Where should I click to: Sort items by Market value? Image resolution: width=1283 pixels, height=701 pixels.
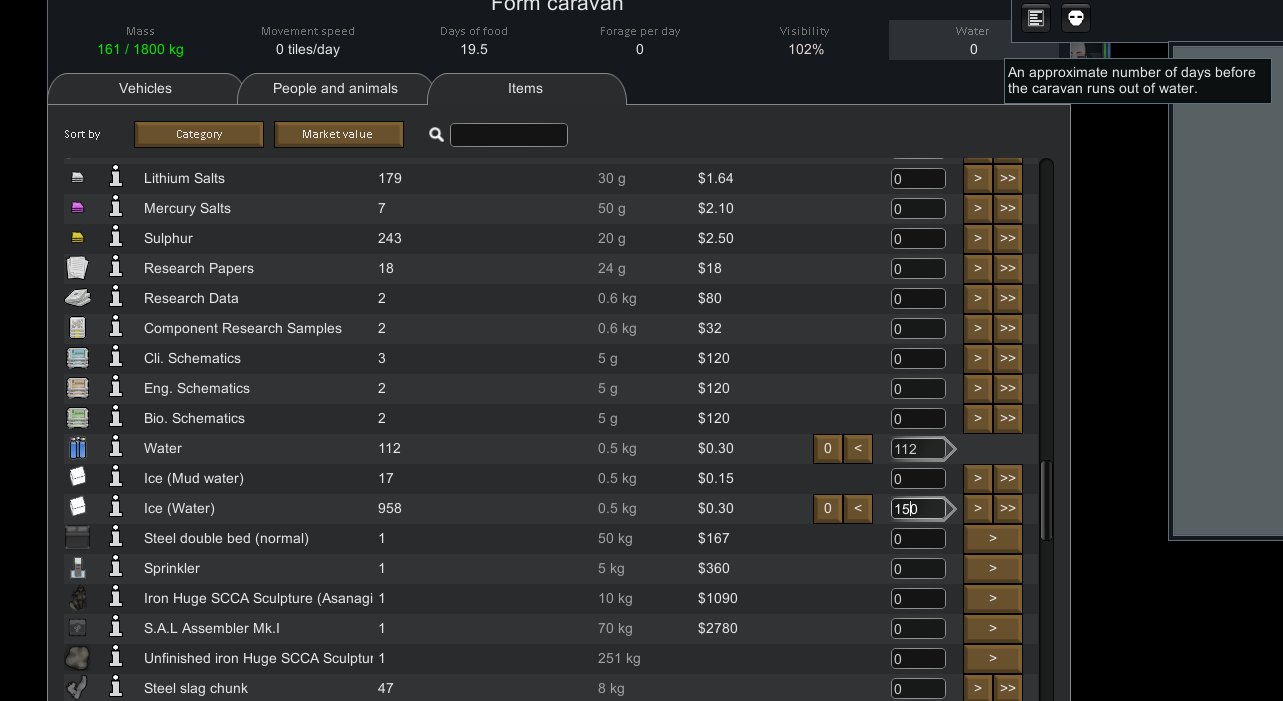(338, 134)
